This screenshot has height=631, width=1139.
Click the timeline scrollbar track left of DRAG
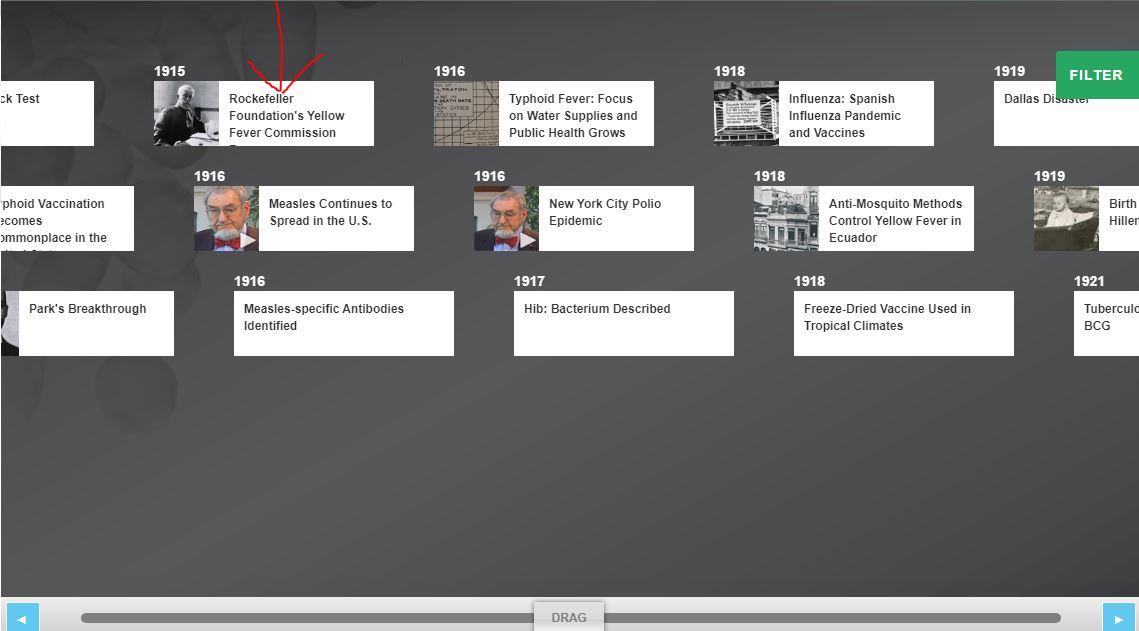[307, 618]
